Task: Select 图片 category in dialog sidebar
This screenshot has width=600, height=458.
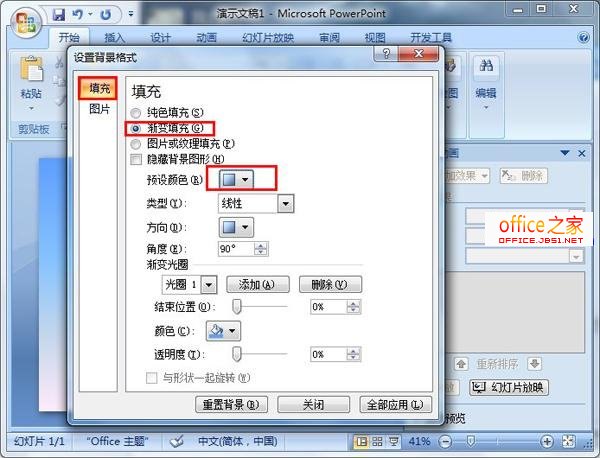Action: 99,109
